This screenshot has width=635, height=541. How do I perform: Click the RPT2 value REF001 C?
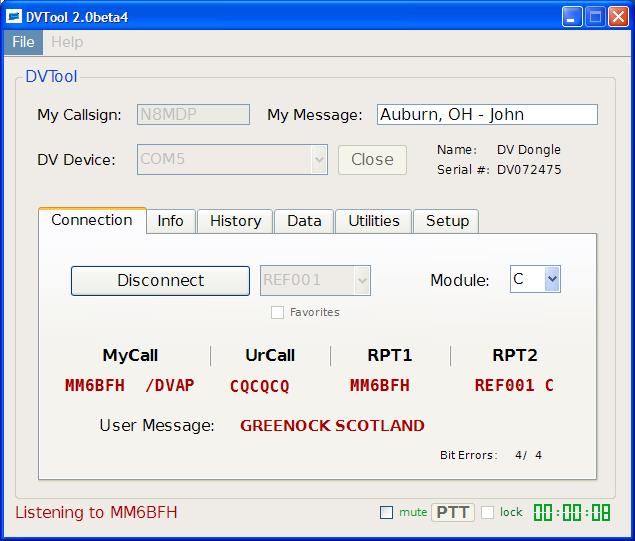pyautogui.click(x=514, y=385)
